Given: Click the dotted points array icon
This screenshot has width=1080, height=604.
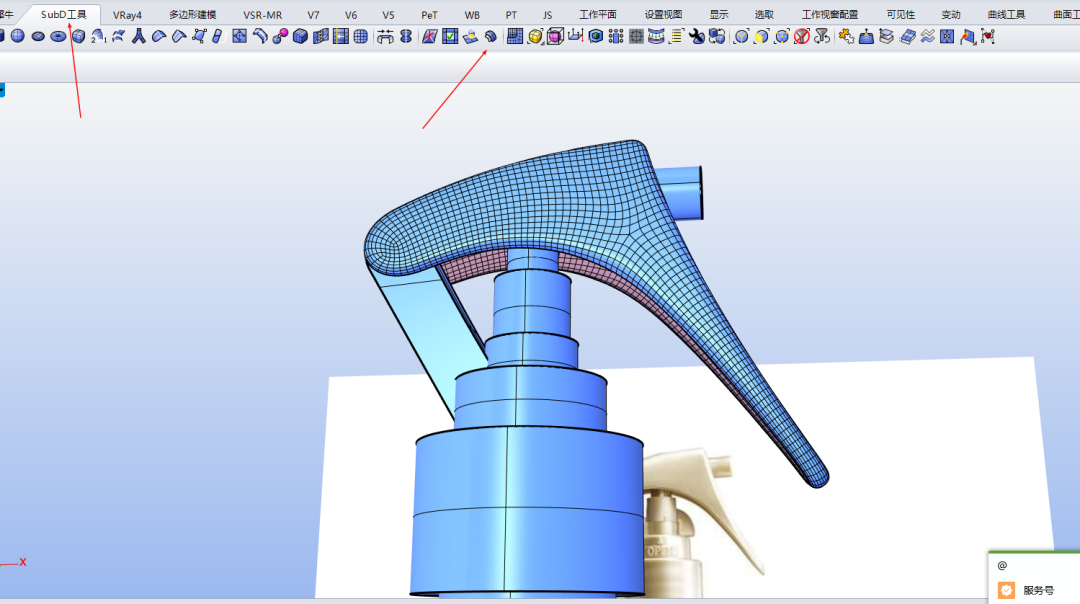Looking at the screenshot, I should click(616, 37).
